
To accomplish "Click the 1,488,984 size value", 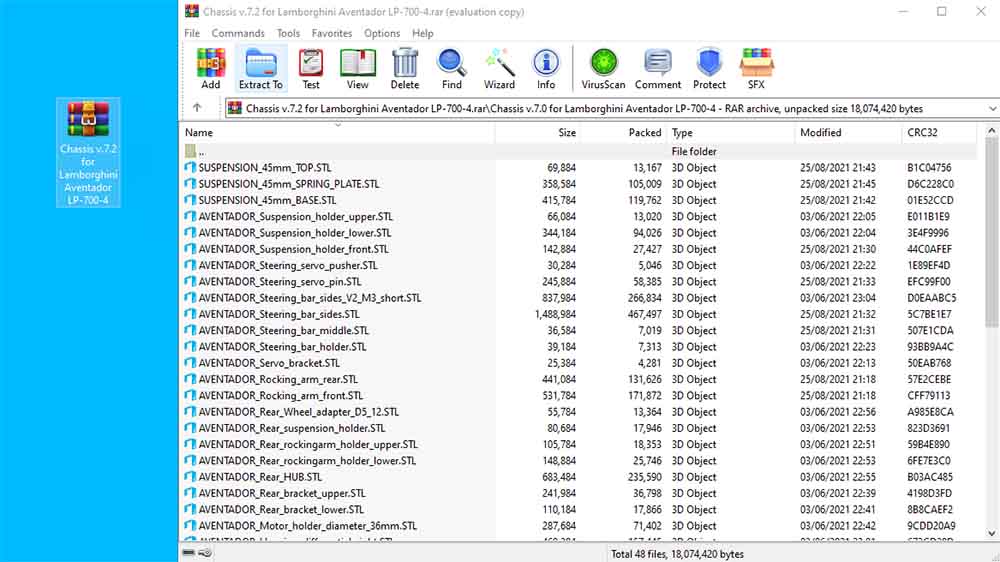I will click(555, 314).
